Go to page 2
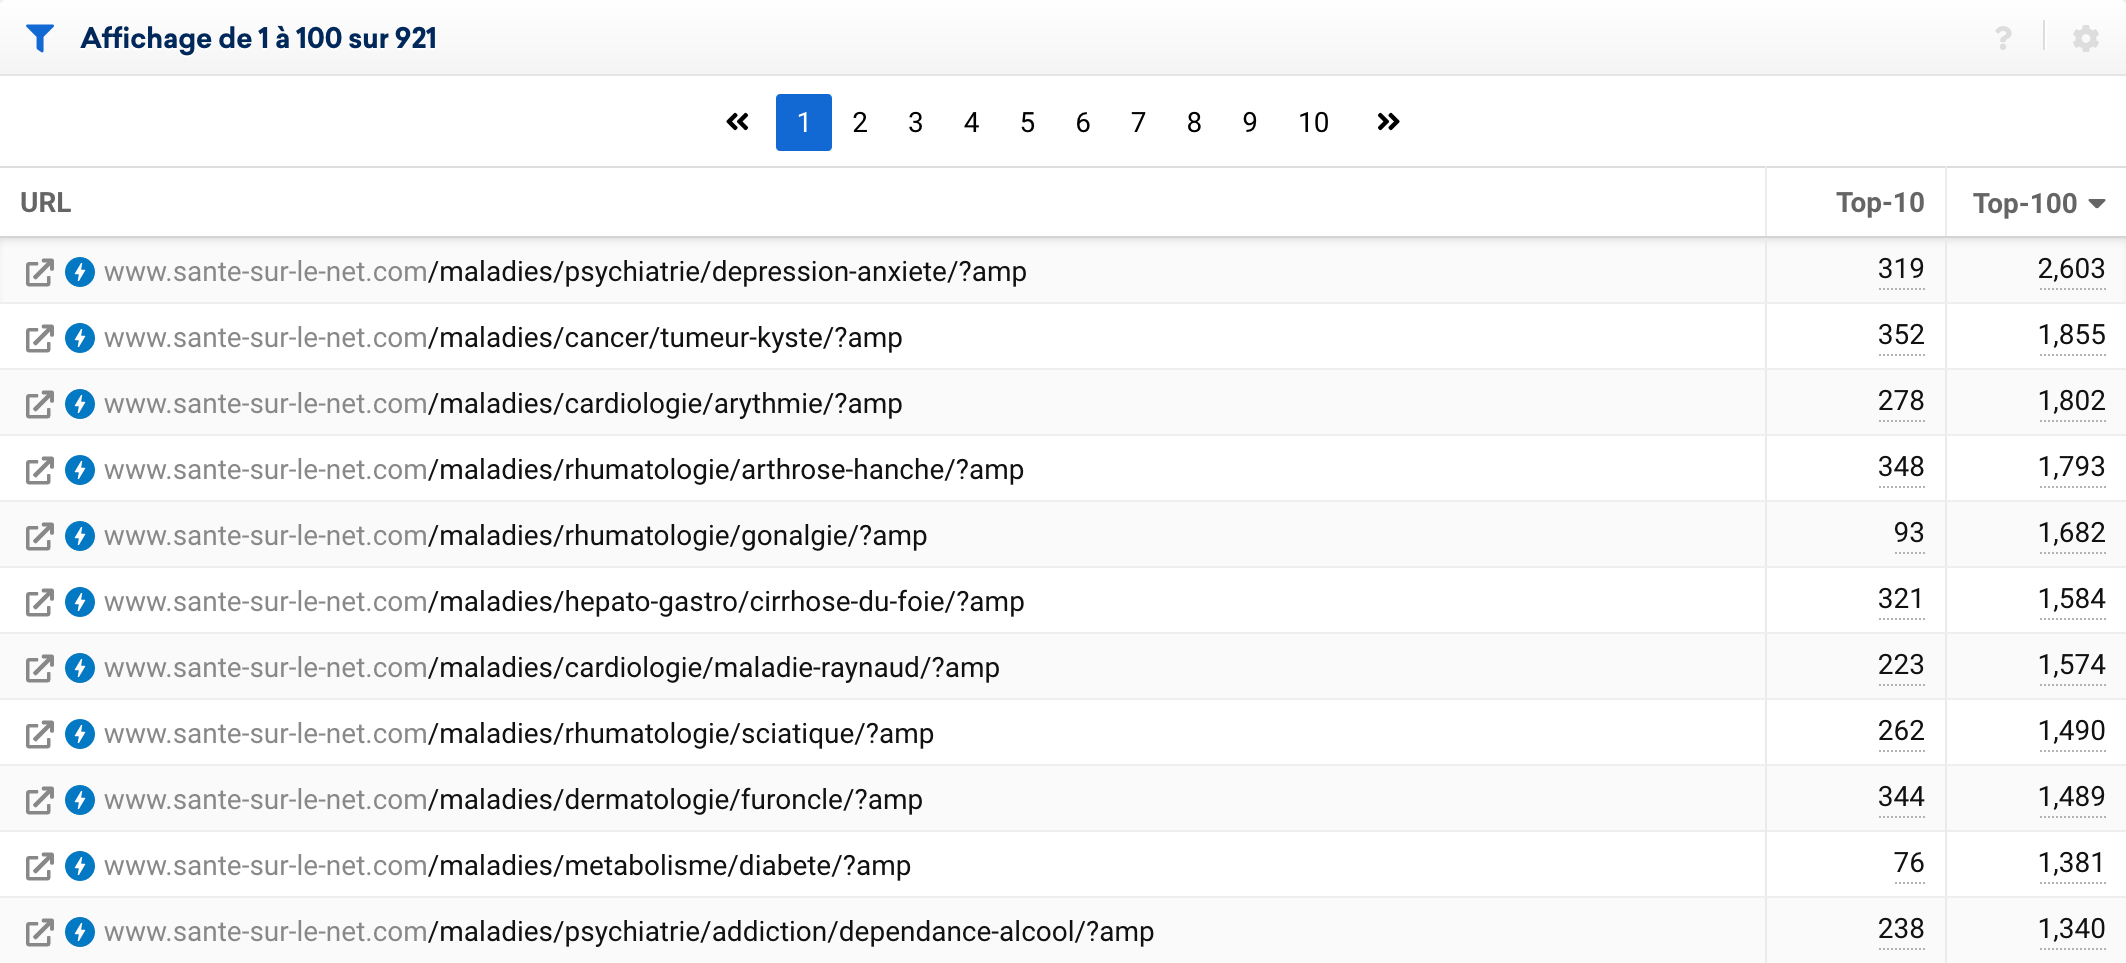 pyautogui.click(x=860, y=122)
